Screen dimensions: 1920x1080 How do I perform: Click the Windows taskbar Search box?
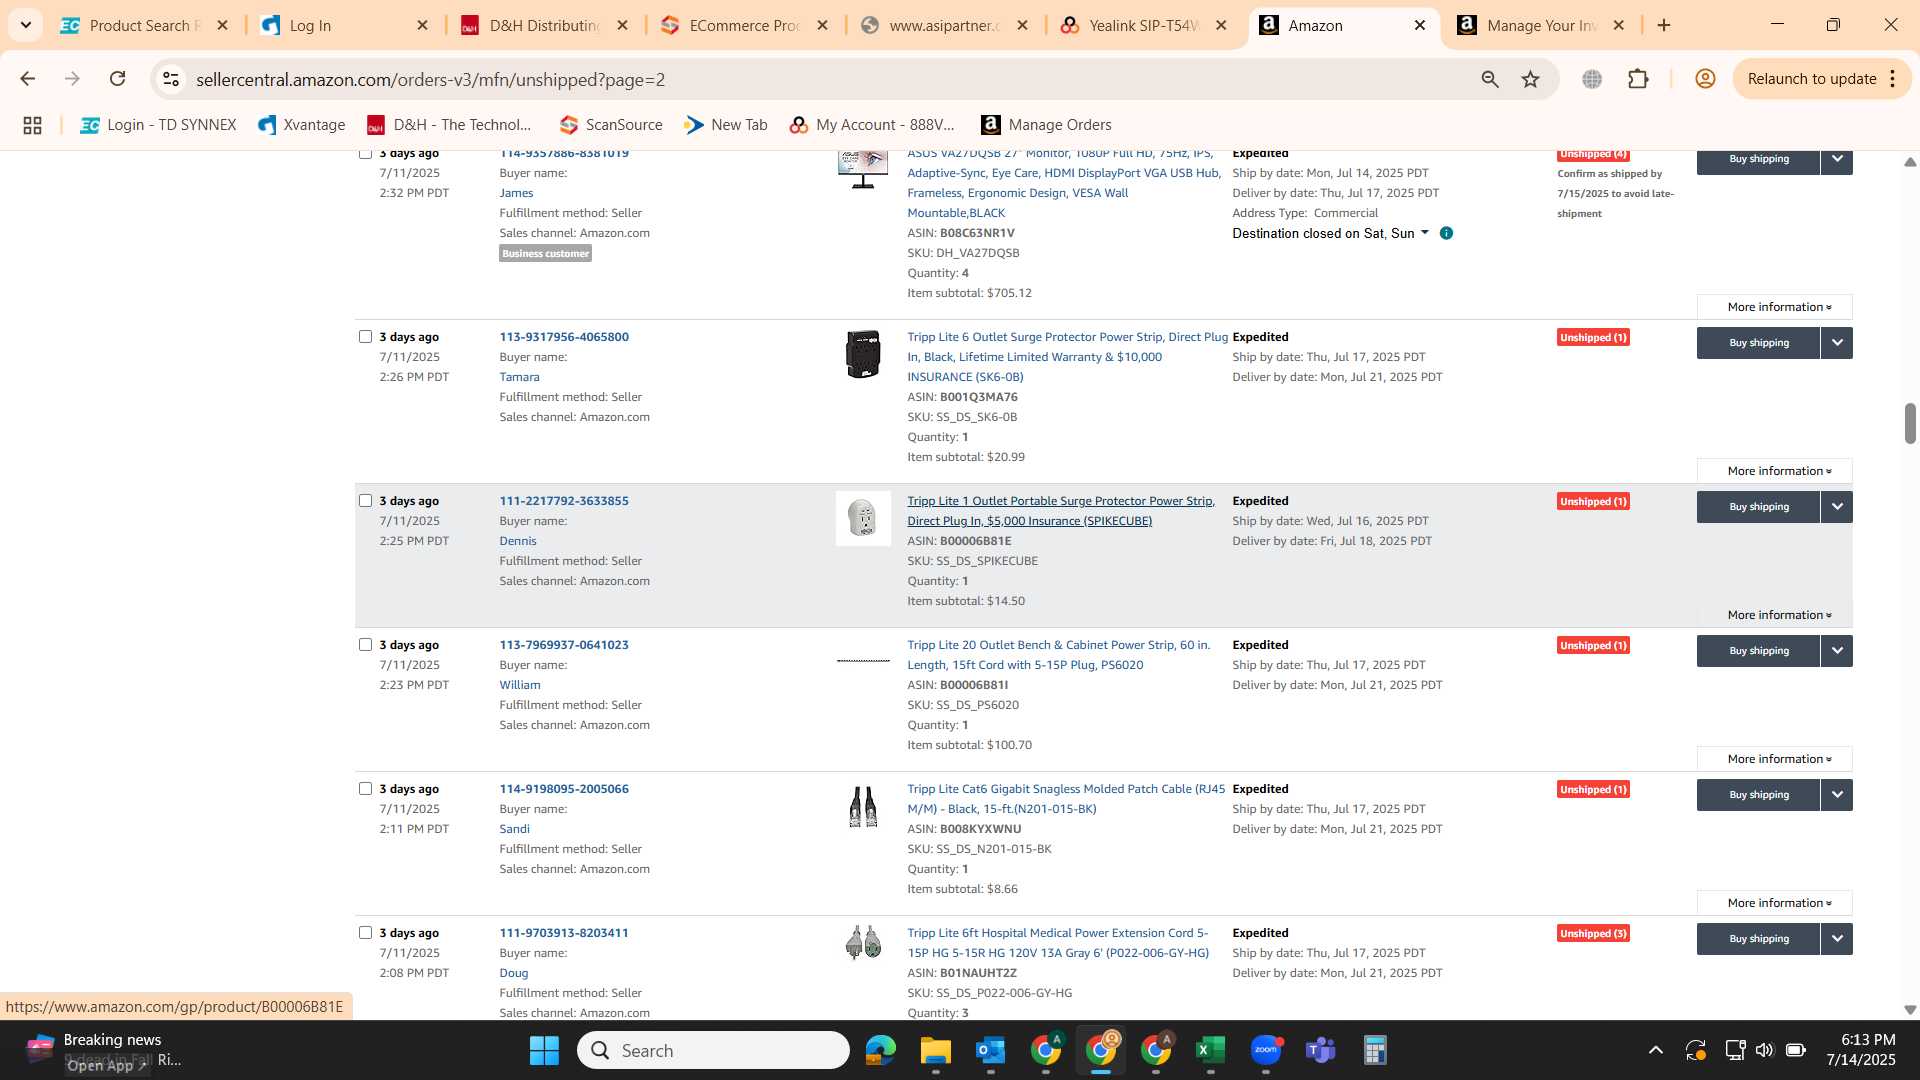tap(714, 1050)
